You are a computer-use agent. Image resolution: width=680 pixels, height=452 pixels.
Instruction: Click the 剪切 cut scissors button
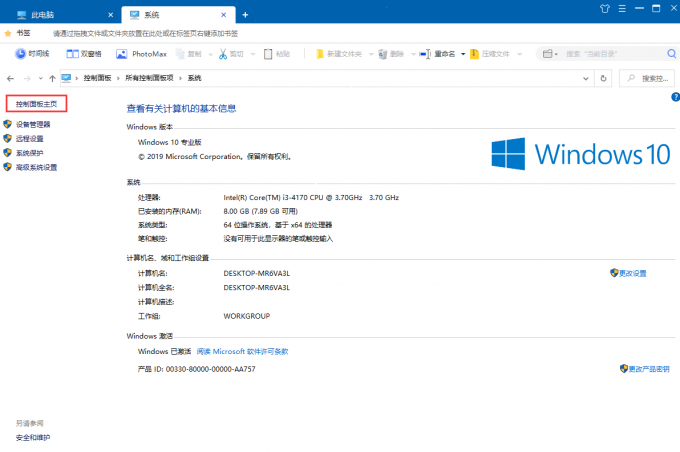tap(231, 54)
